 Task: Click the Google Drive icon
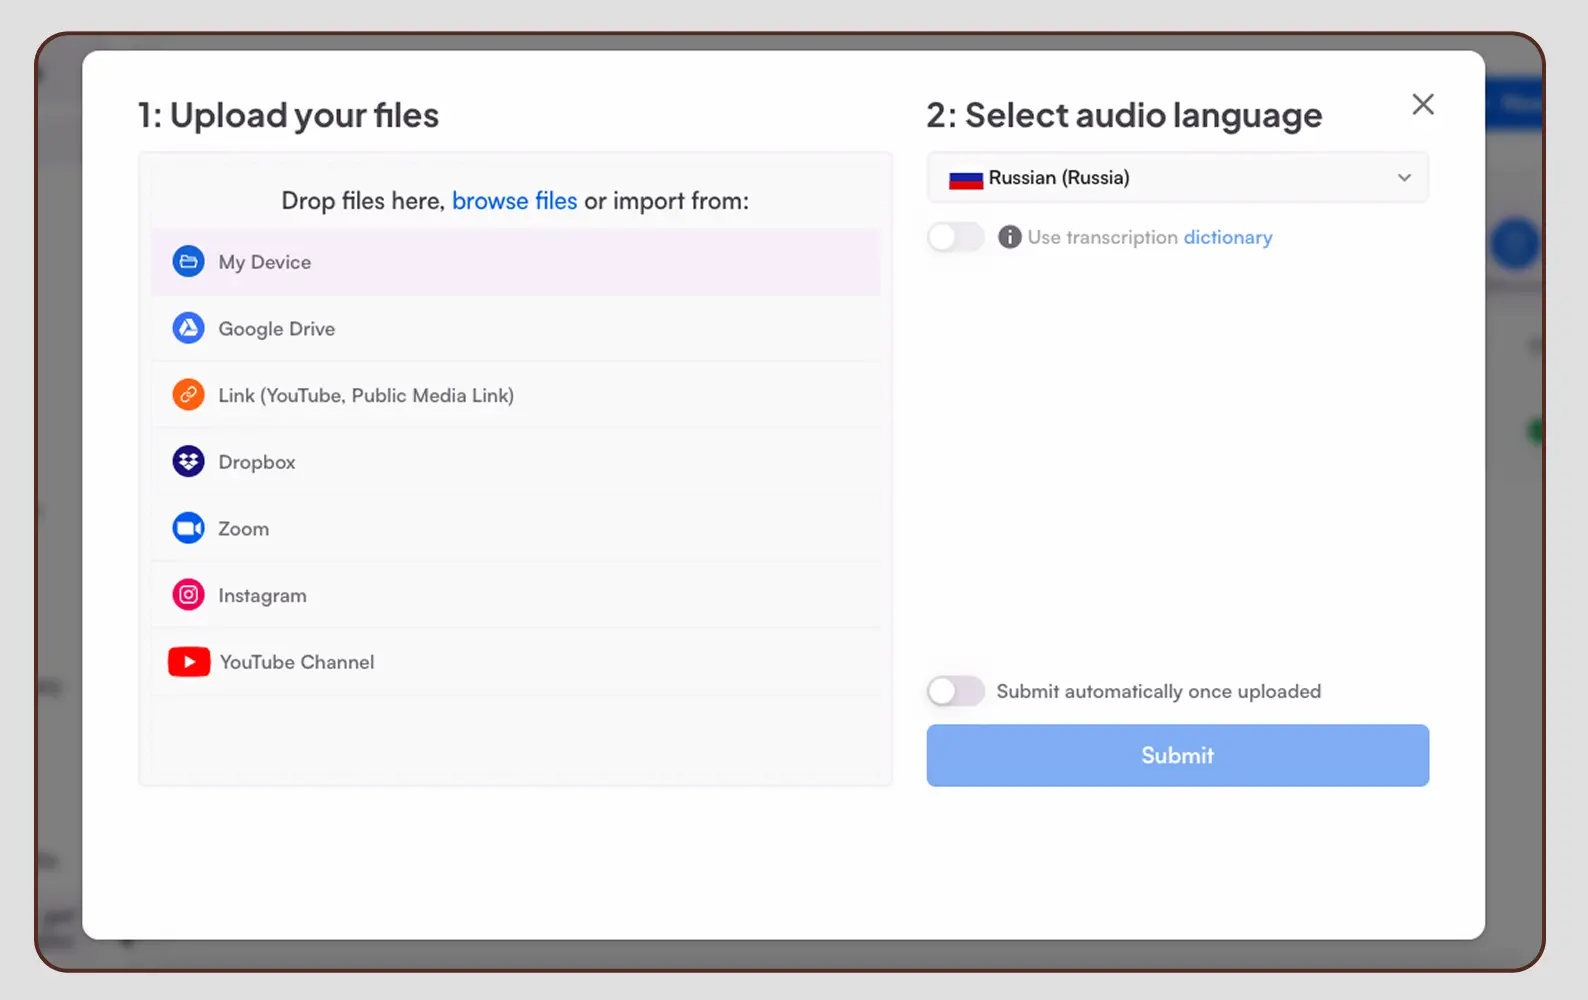[x=188, y=328]
